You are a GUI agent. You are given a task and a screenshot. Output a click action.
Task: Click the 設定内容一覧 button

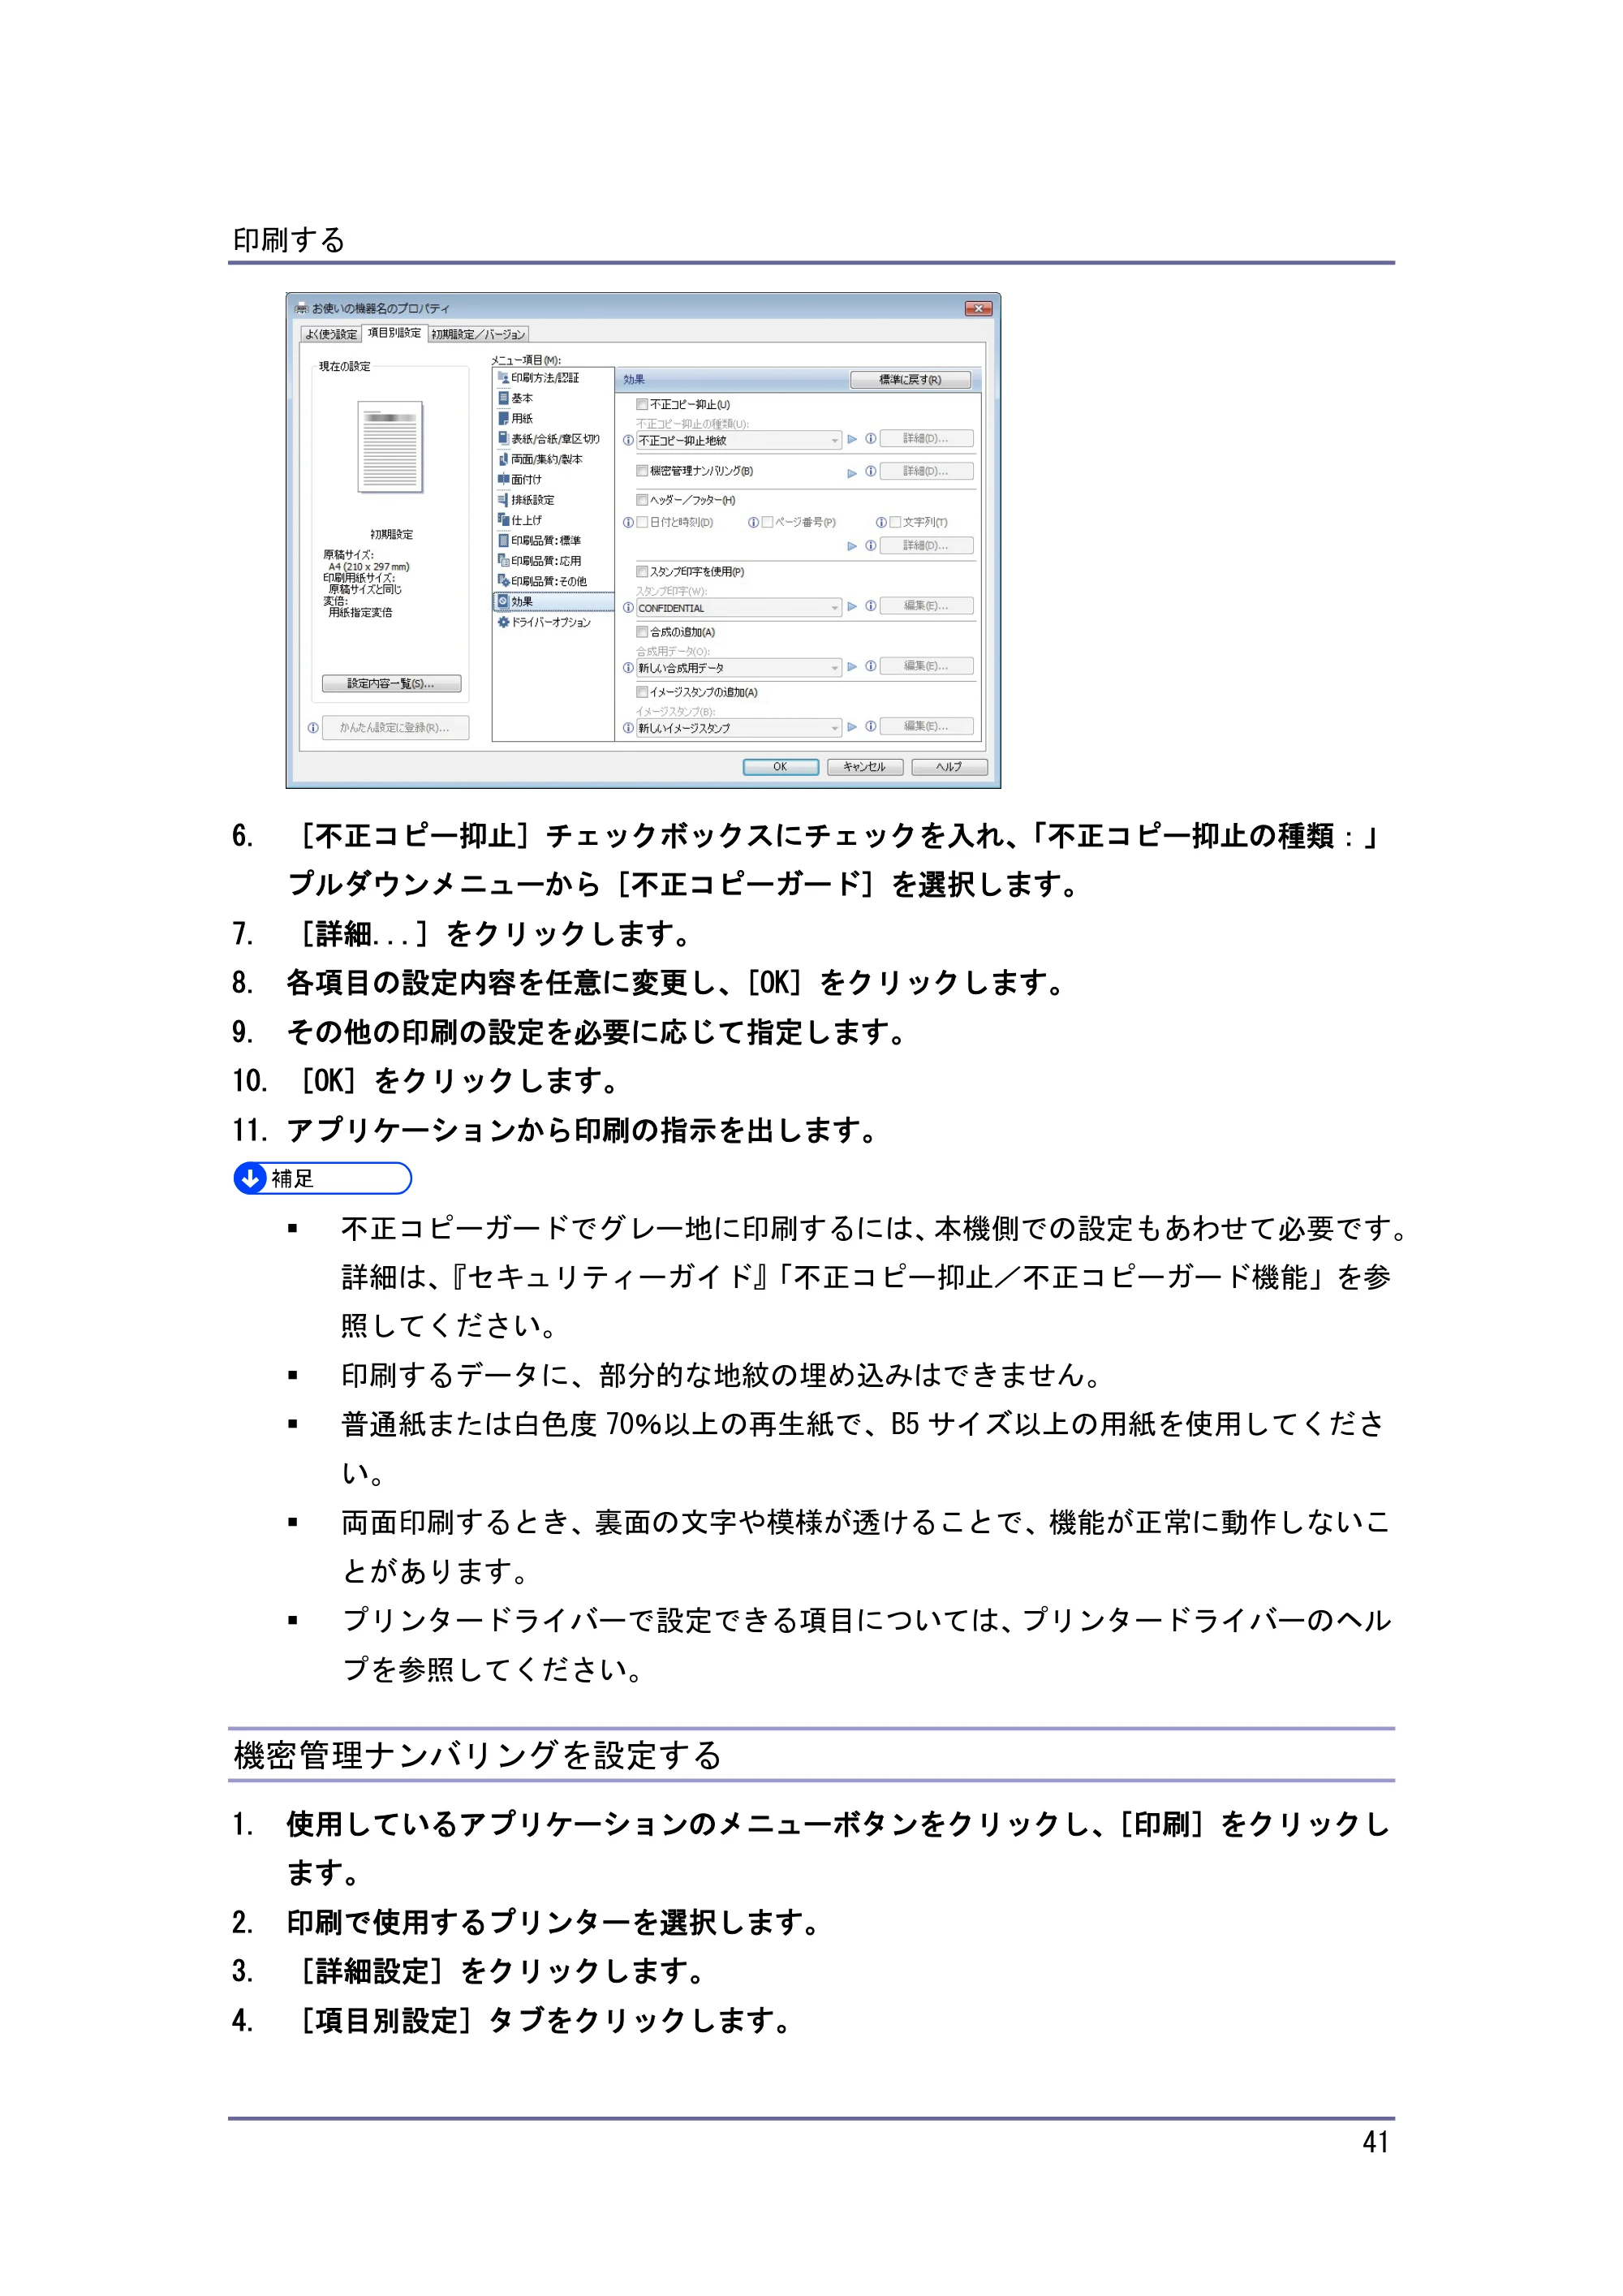tap(392, 683)
